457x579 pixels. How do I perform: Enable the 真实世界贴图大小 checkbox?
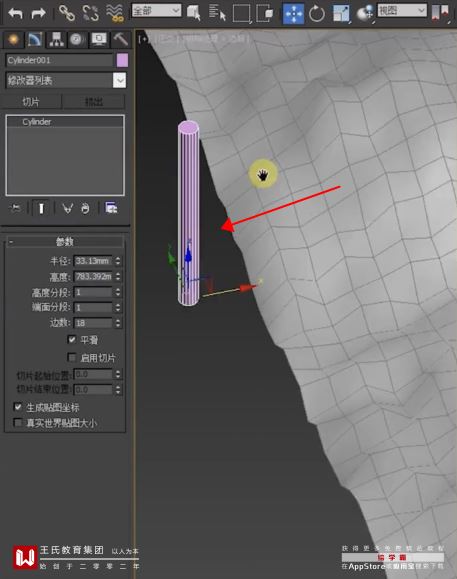pos(17,422)
